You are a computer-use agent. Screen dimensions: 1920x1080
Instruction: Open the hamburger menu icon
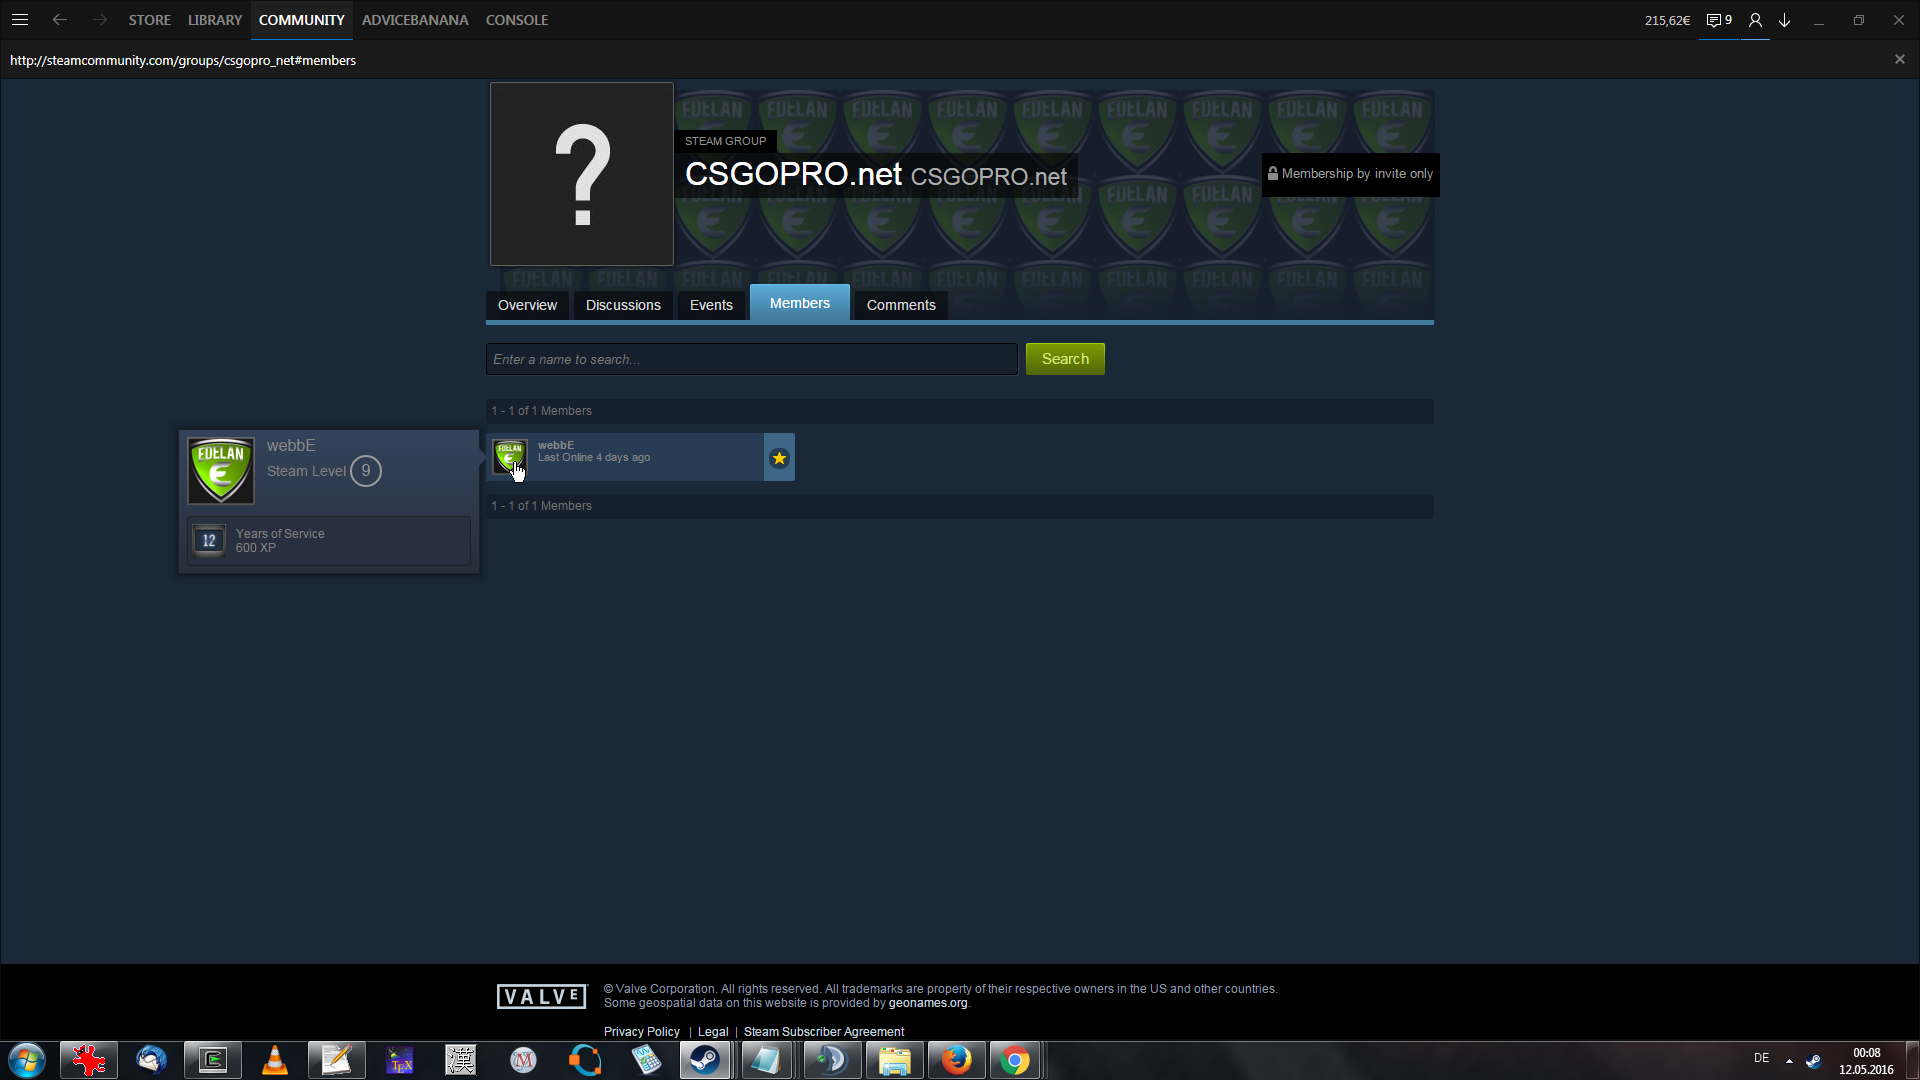(x=19, y=20)
